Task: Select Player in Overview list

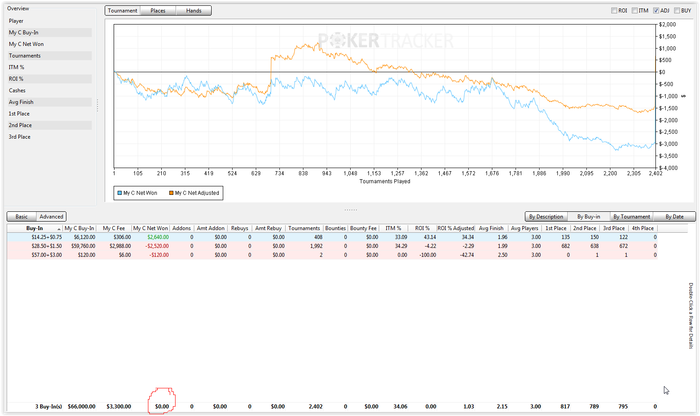Action: [50, 21]
